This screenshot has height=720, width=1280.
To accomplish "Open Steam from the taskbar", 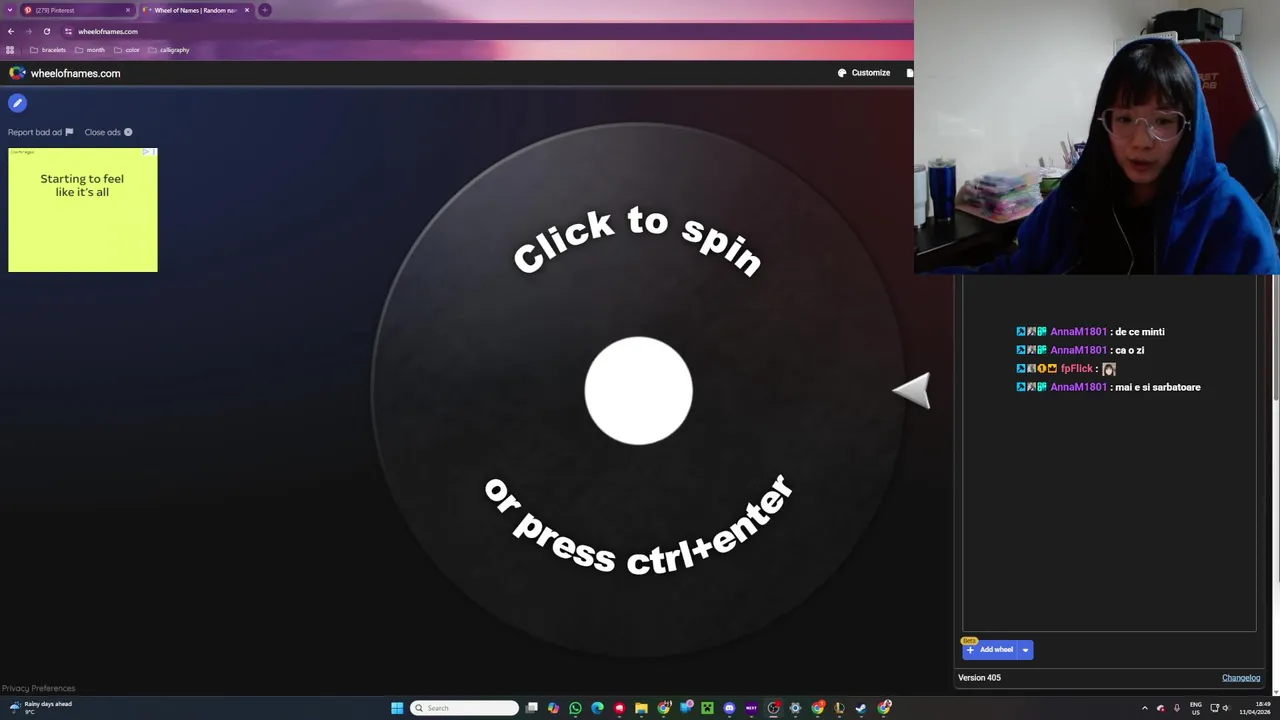I will click(x=861, y=708).
